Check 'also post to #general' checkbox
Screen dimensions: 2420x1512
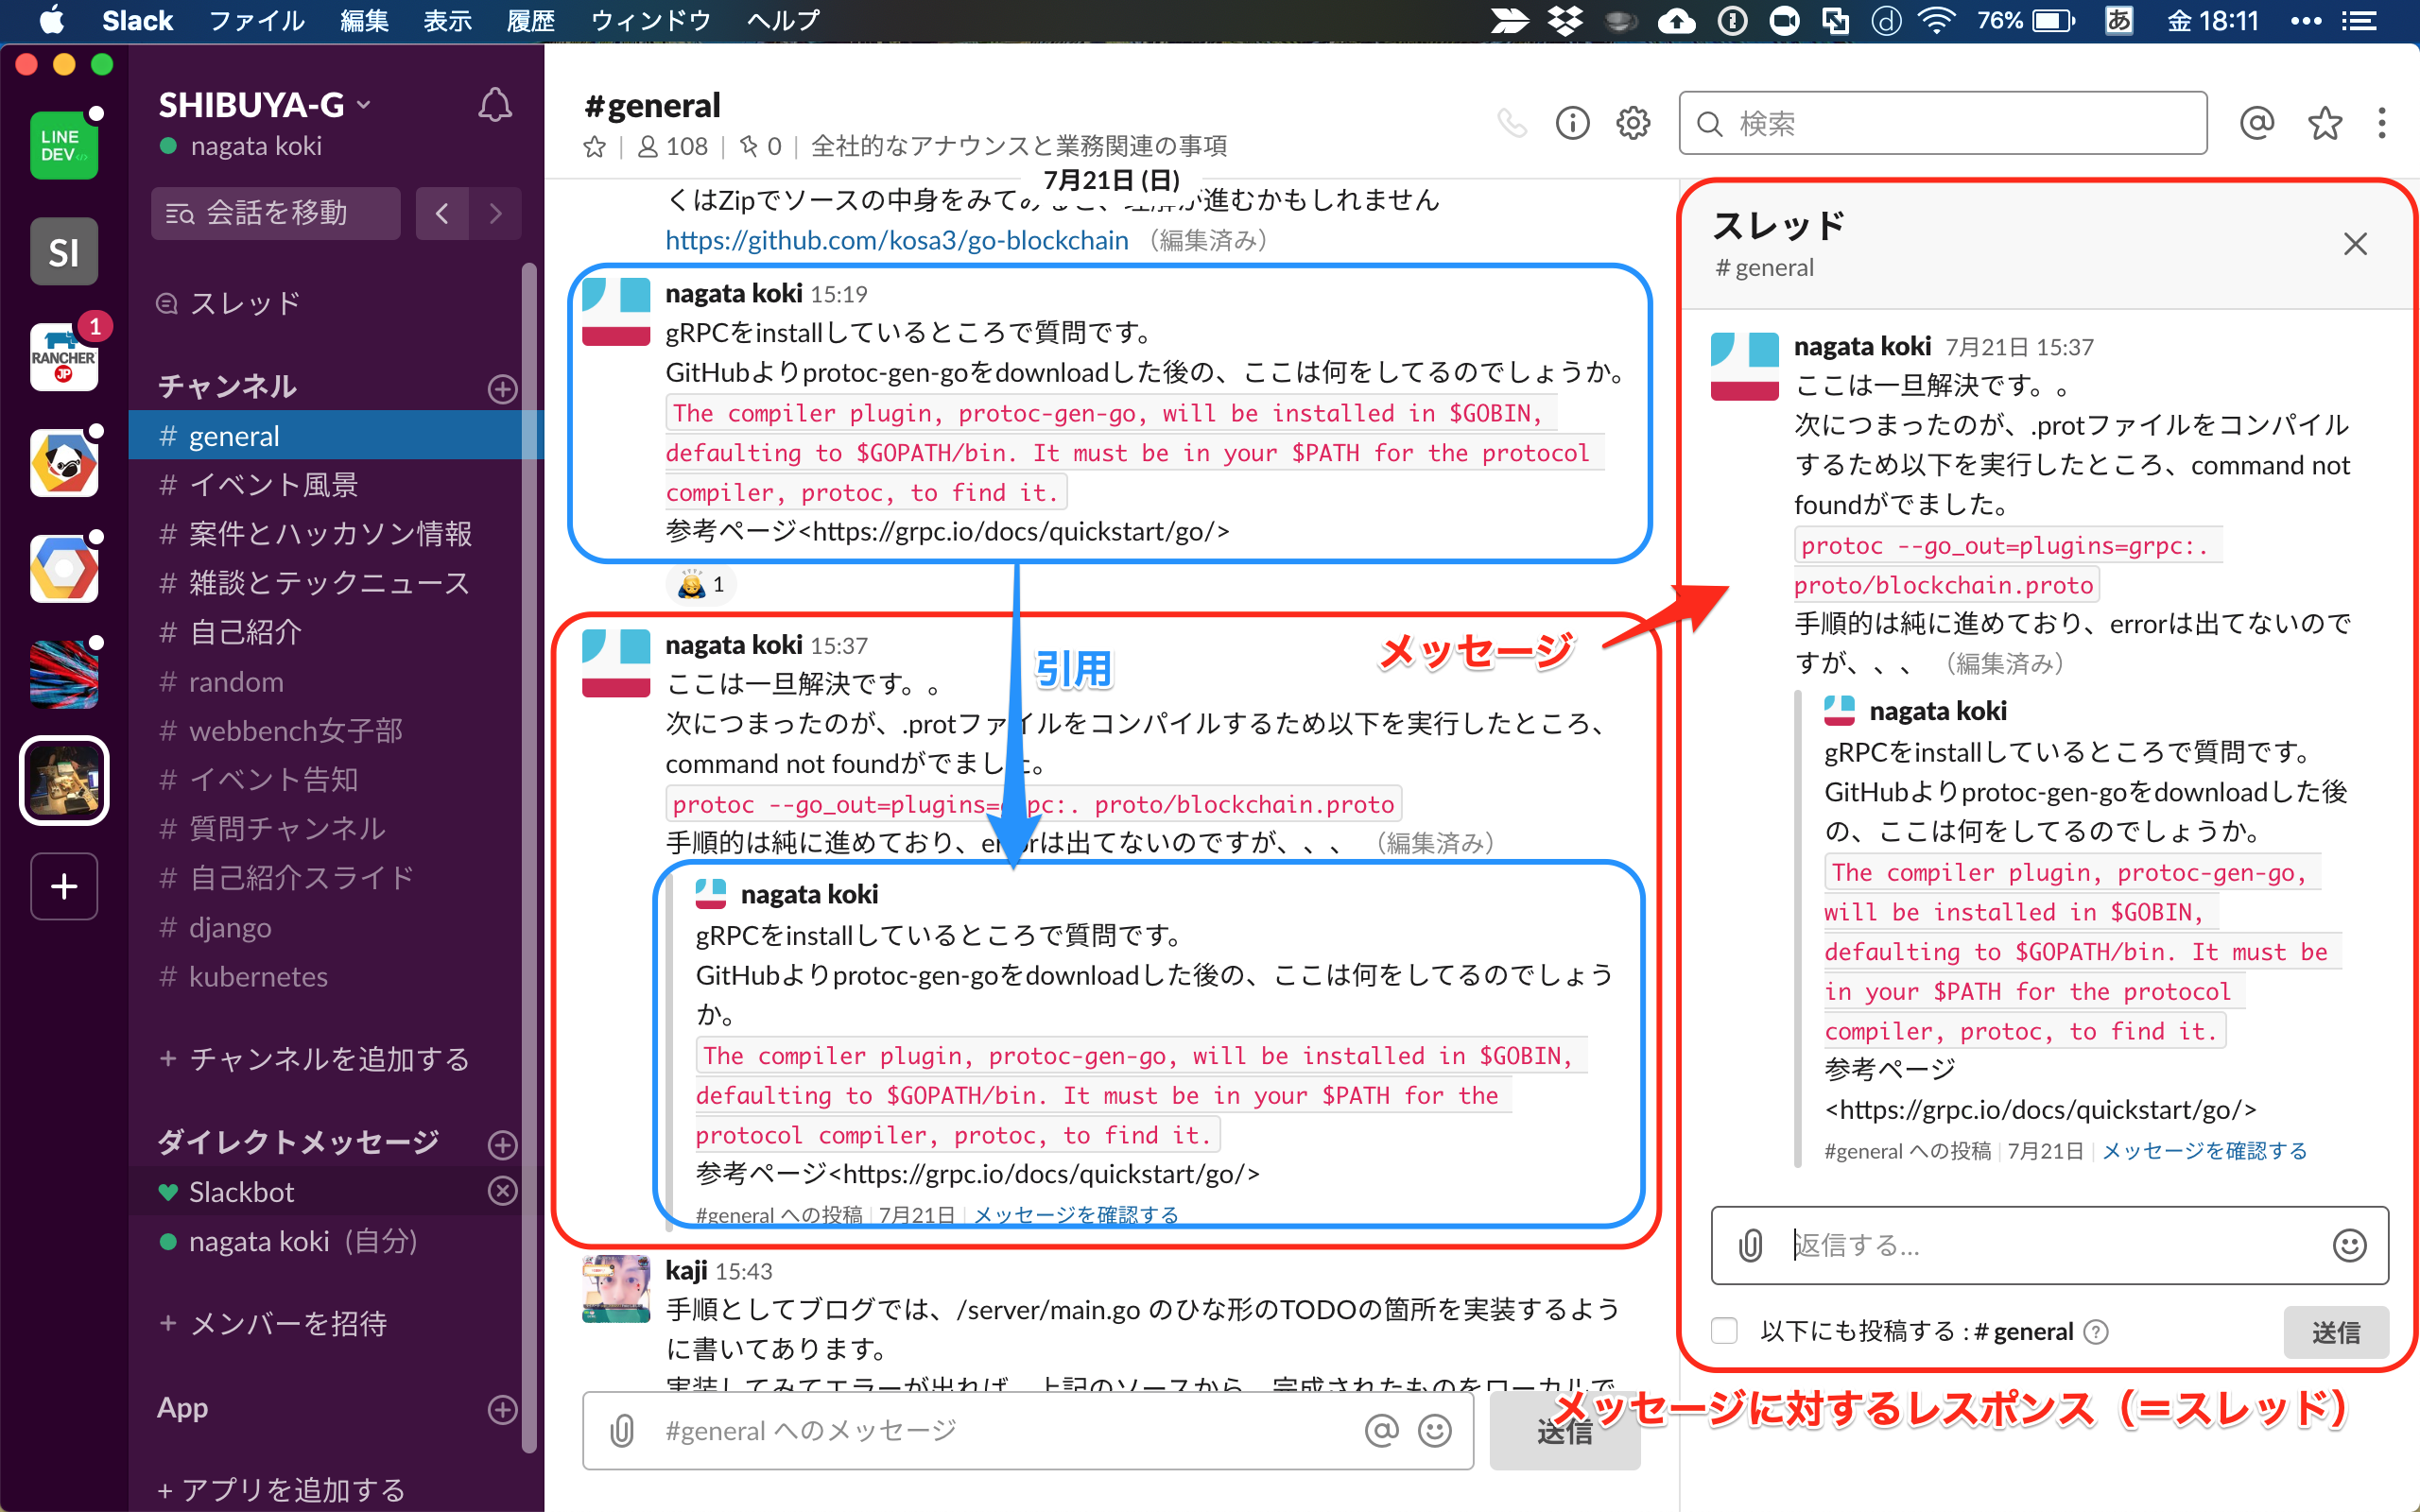click(1724, 1331)
